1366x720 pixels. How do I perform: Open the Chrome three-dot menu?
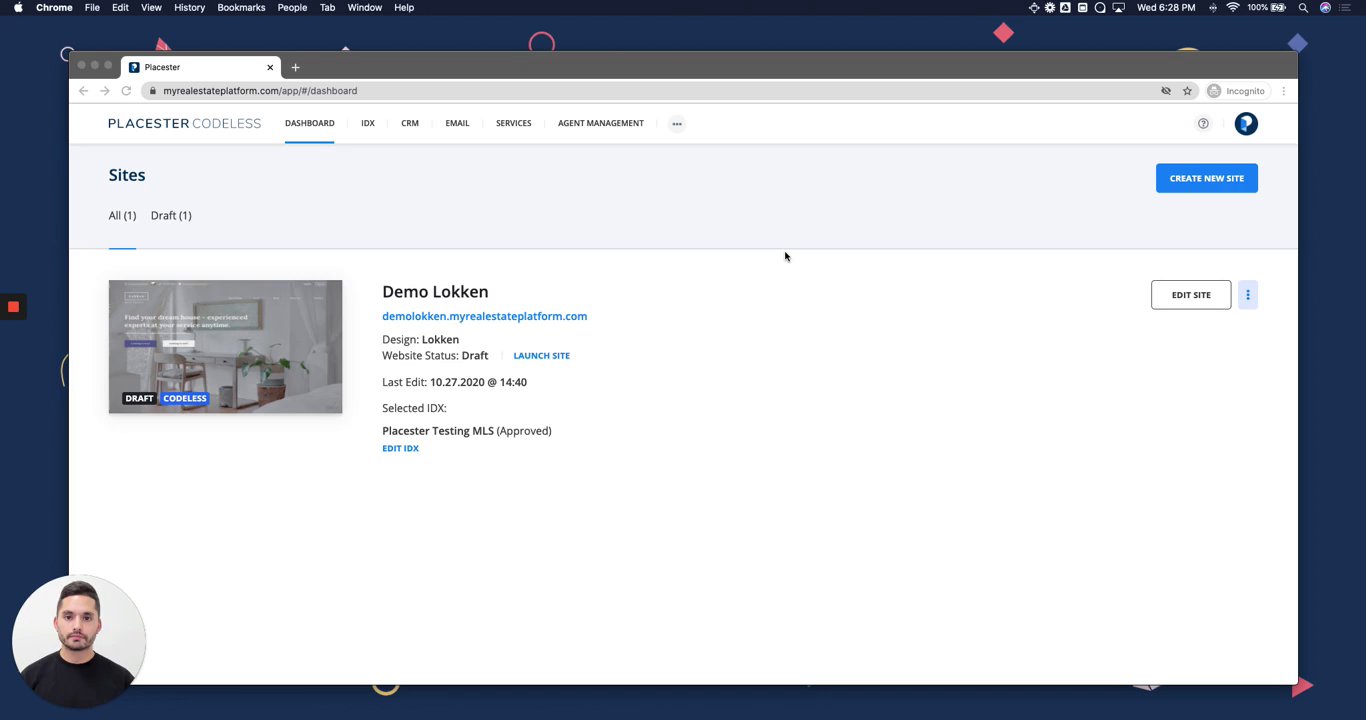click(1284, 91)
